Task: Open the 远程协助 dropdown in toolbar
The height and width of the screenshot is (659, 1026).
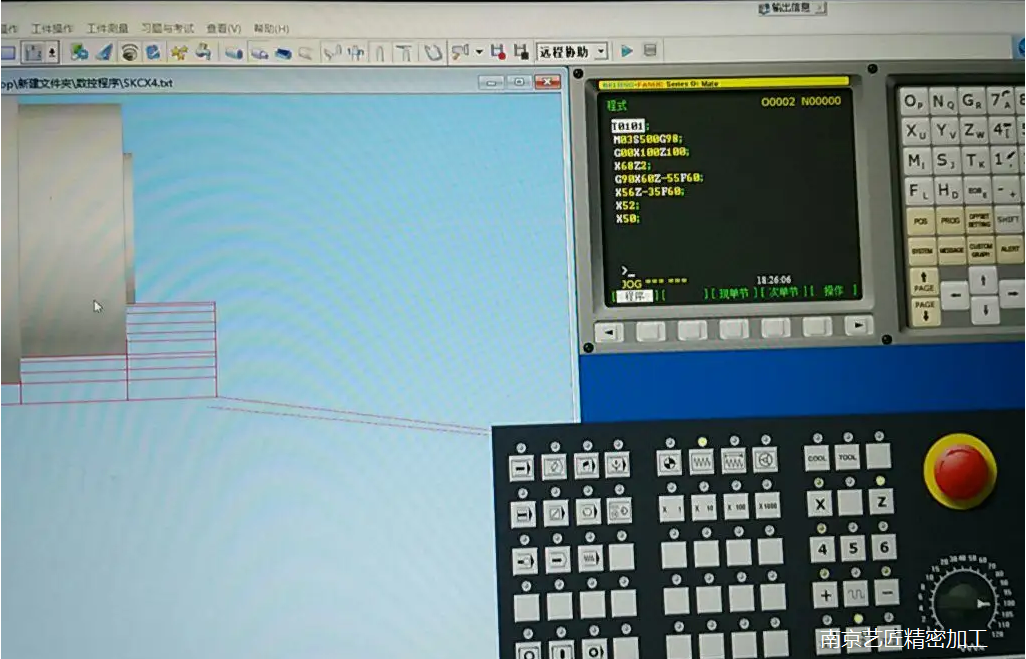Action: [x=601, y=51]
